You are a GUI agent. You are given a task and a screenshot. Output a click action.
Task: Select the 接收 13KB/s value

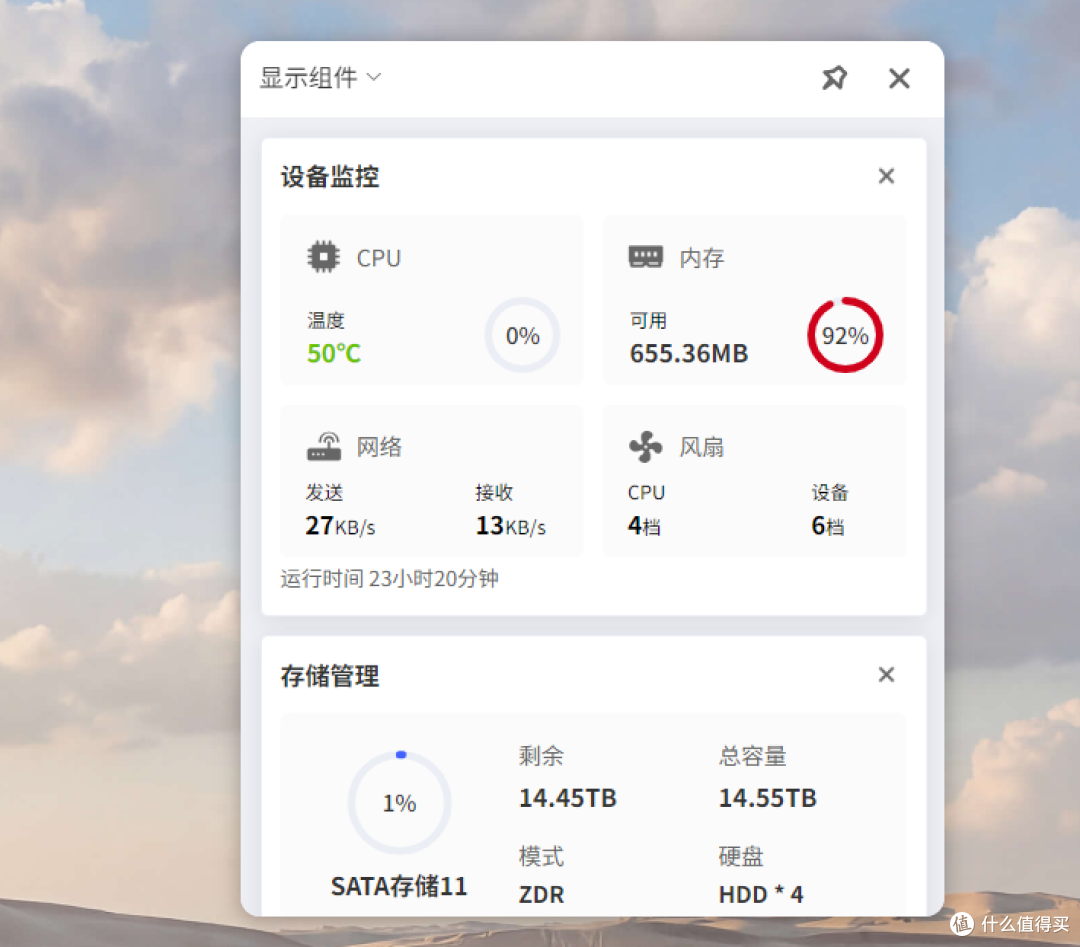coord(510,526)
